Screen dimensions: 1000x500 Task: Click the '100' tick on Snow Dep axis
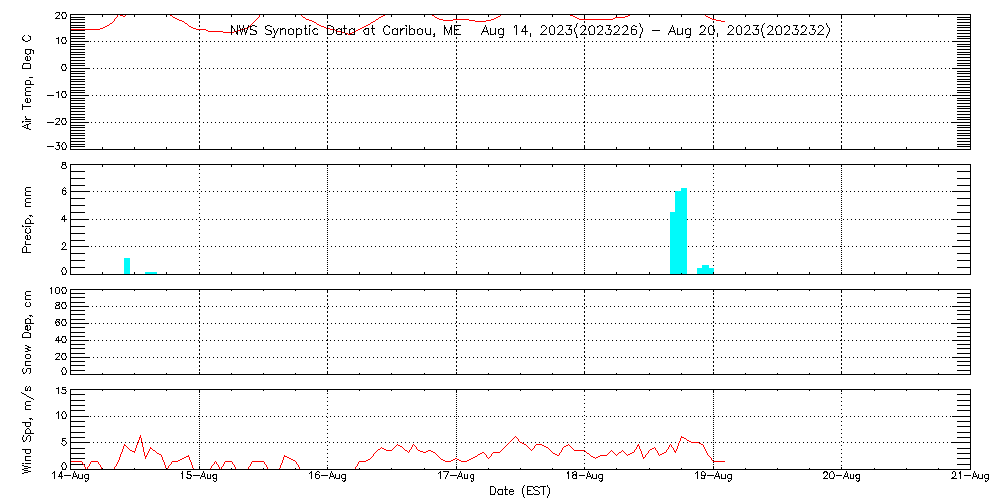(58, 291)
